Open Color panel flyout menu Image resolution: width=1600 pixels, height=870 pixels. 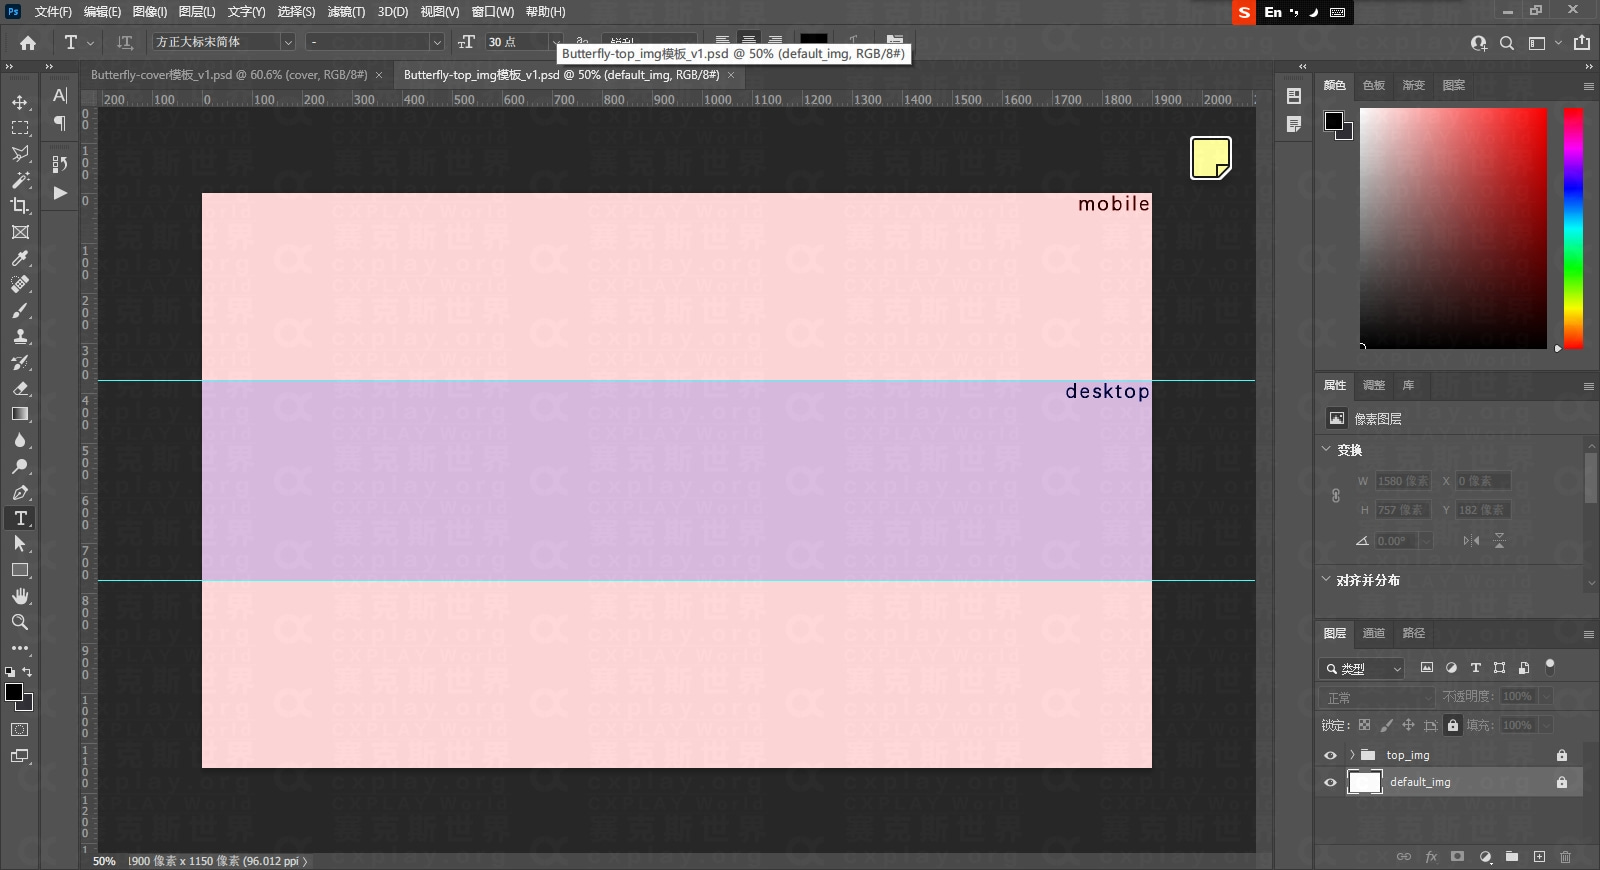point(1588,86)
